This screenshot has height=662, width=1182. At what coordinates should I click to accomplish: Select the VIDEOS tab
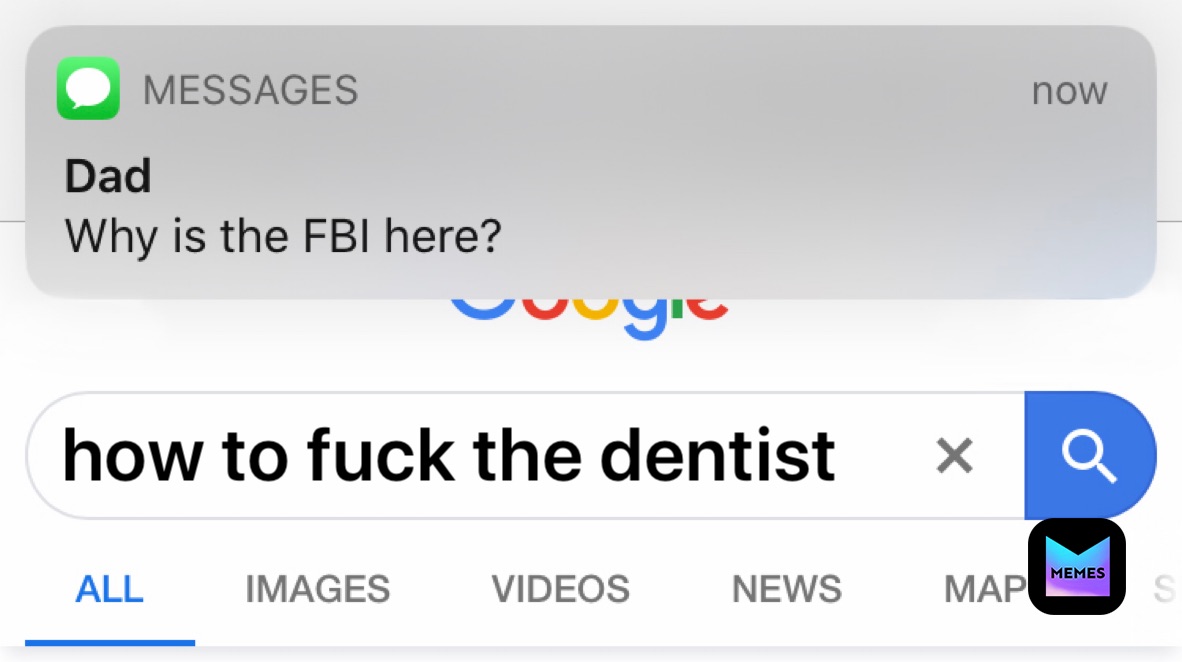coord(560,589)
